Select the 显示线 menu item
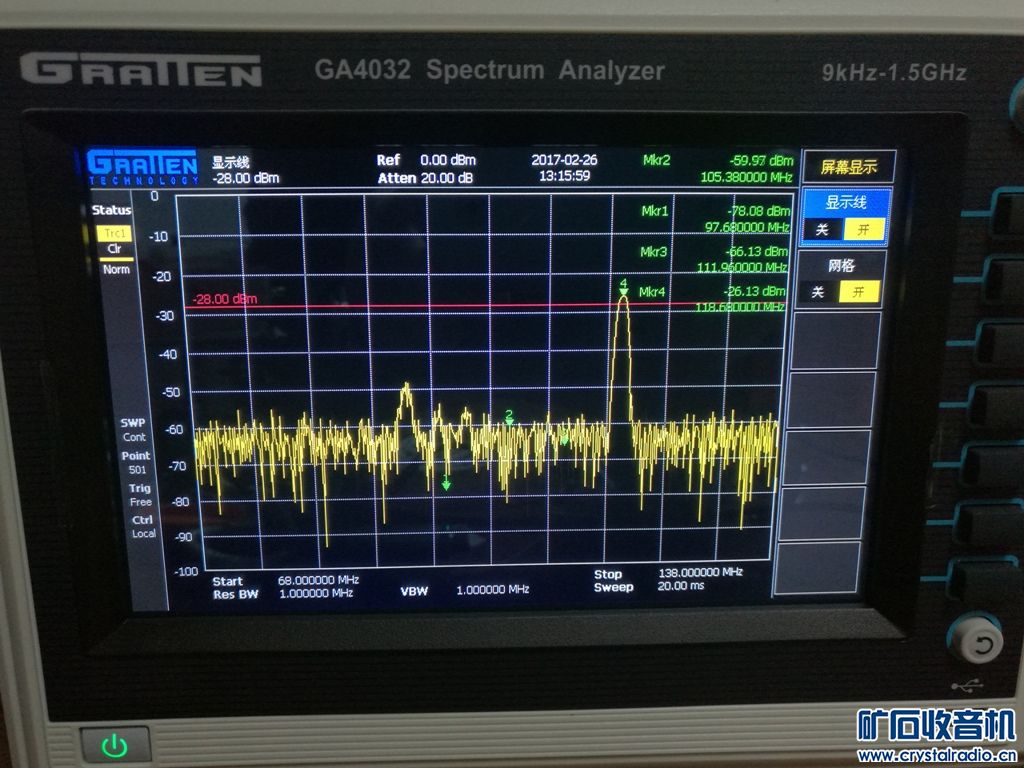Image resolution: width=1024 pixels, height=768 pixels. tap(846, 202)
